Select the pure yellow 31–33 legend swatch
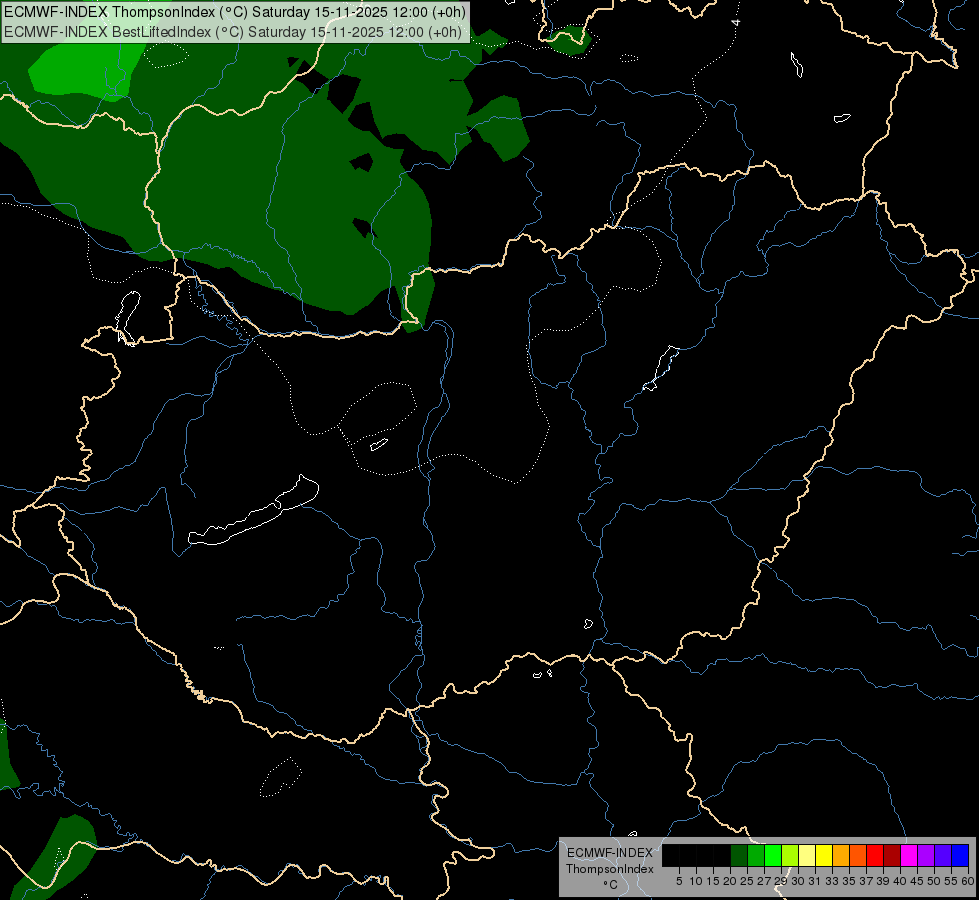 (x=824, y=855)
